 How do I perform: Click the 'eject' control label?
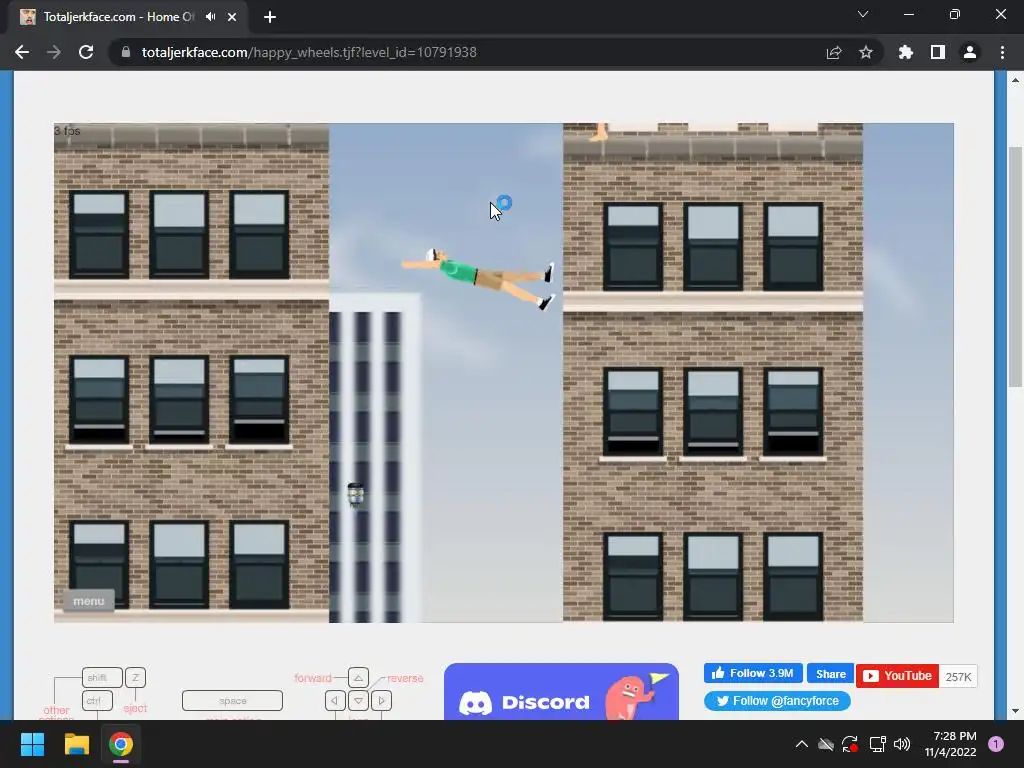pos(135,709)
